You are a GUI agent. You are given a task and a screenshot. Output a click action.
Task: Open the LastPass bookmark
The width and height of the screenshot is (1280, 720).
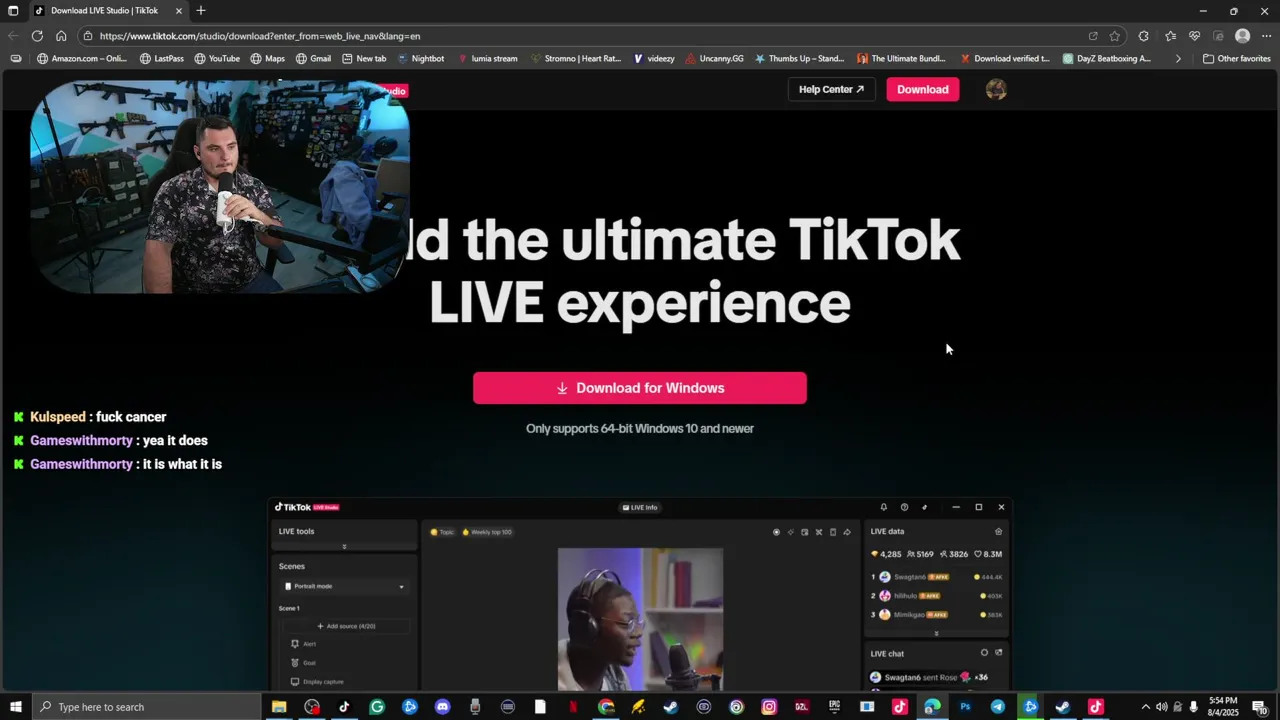pyautogui.click(x=161, y=59)
